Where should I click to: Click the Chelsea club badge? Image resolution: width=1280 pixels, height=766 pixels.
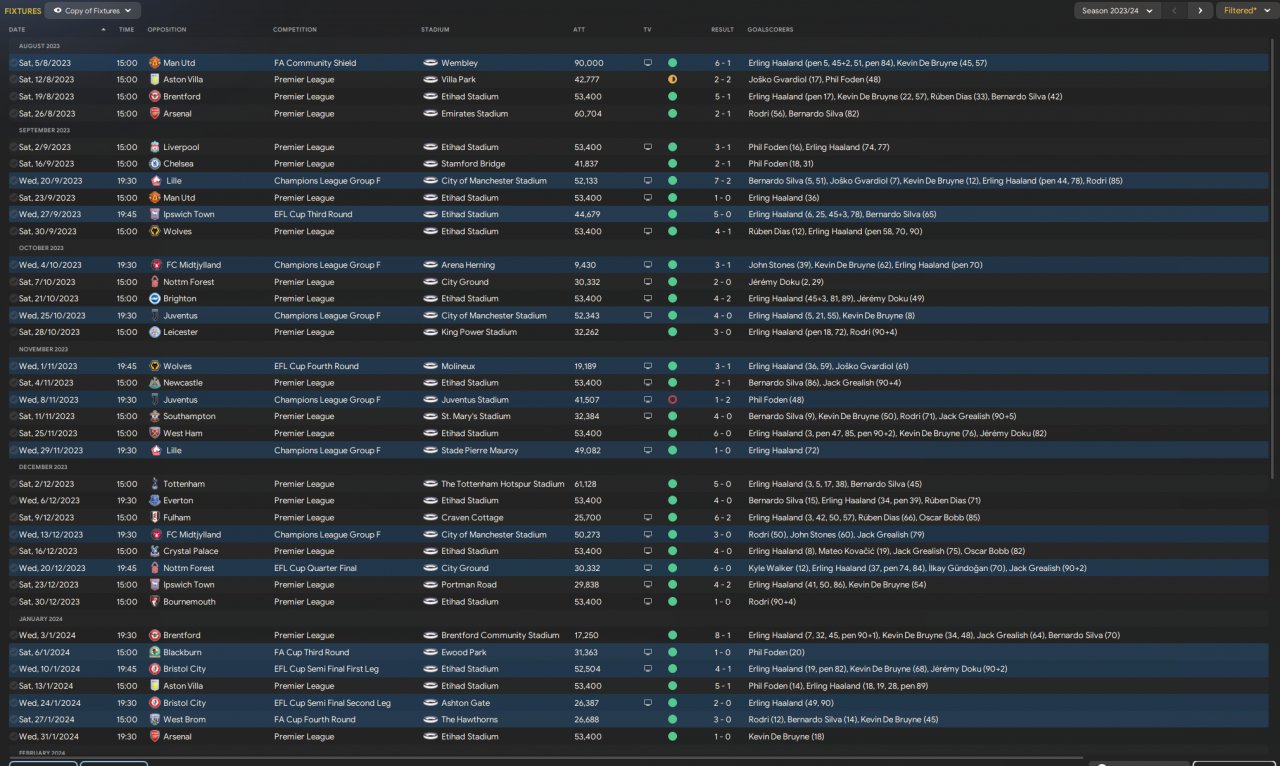click(x=155, y=164)
